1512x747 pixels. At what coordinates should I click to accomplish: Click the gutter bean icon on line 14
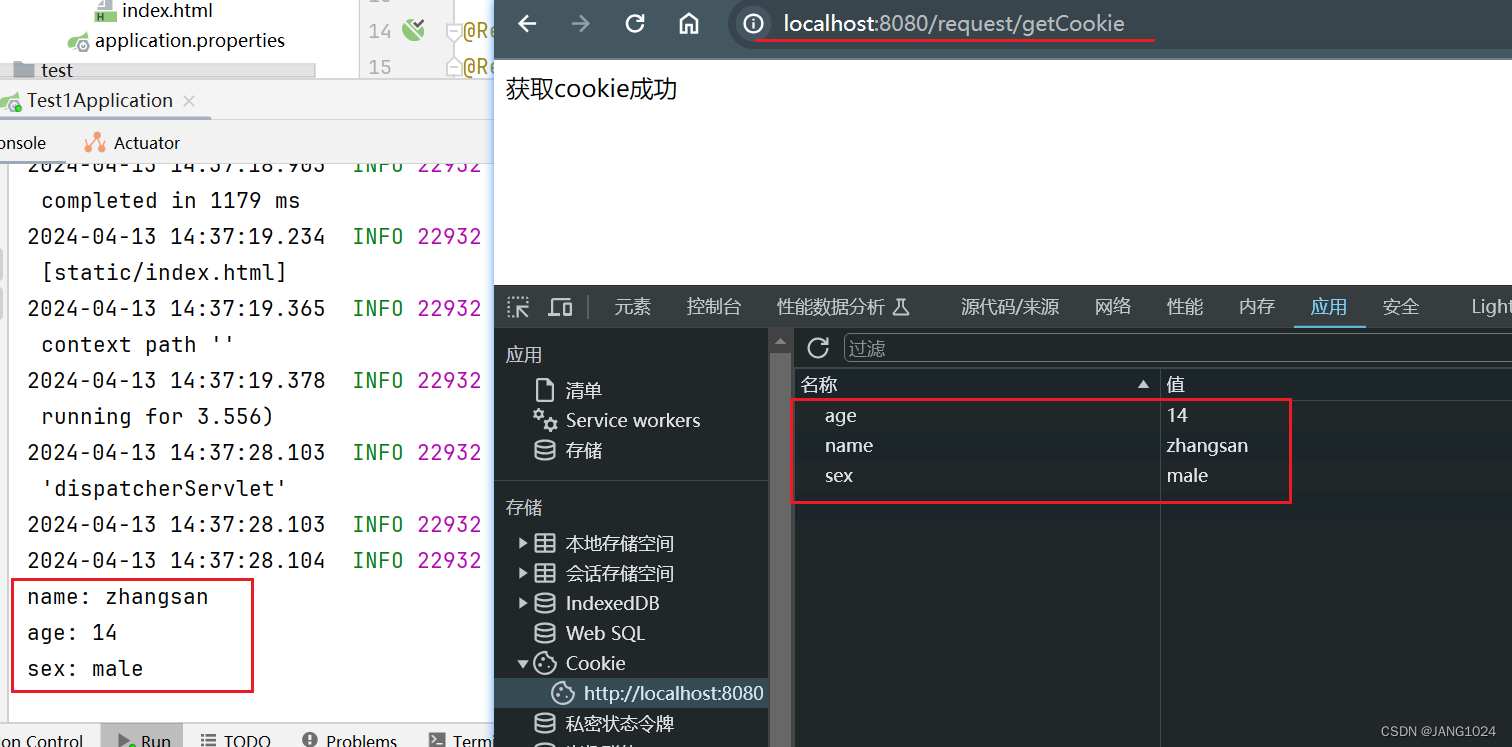[x=412, y=31]
